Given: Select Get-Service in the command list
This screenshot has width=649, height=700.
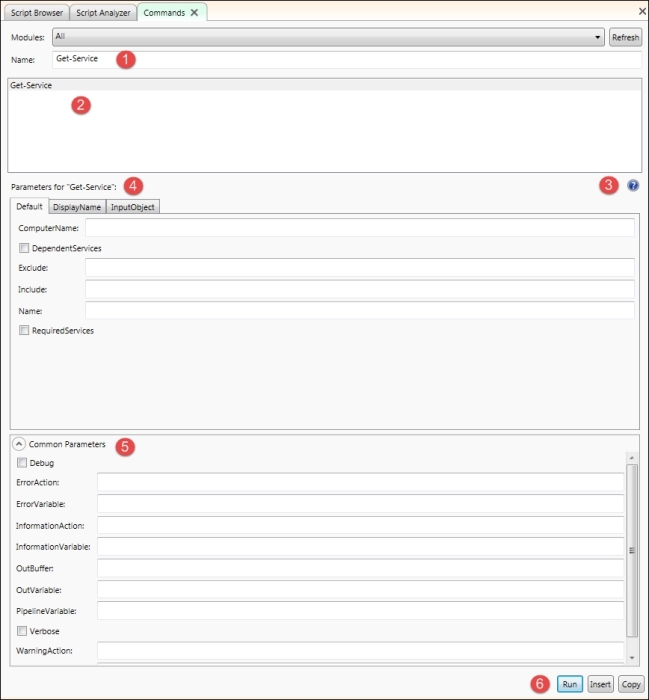Looking at the screenshot, I should pos(32,86).
